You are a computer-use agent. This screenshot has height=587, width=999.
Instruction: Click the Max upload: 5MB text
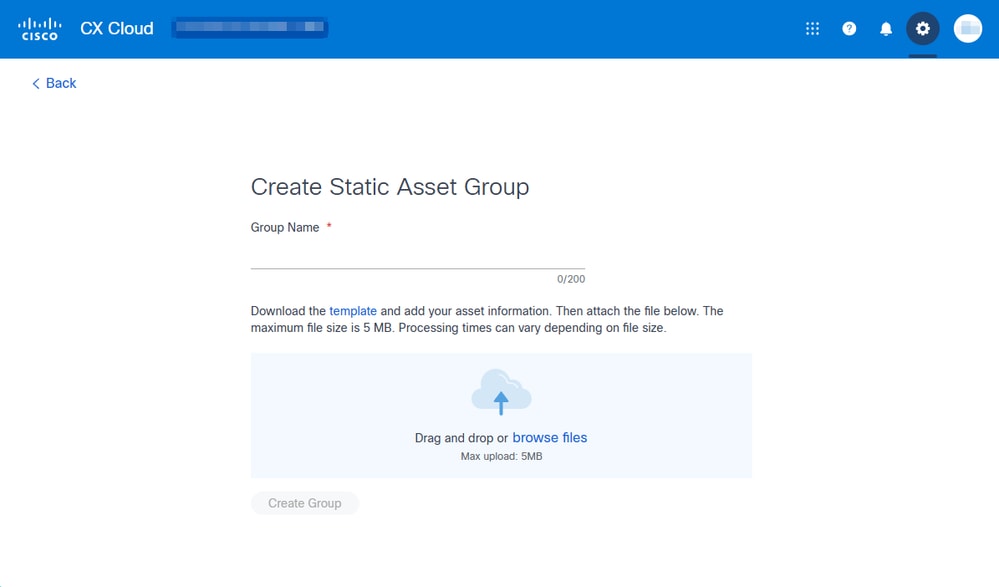(501, 456)
